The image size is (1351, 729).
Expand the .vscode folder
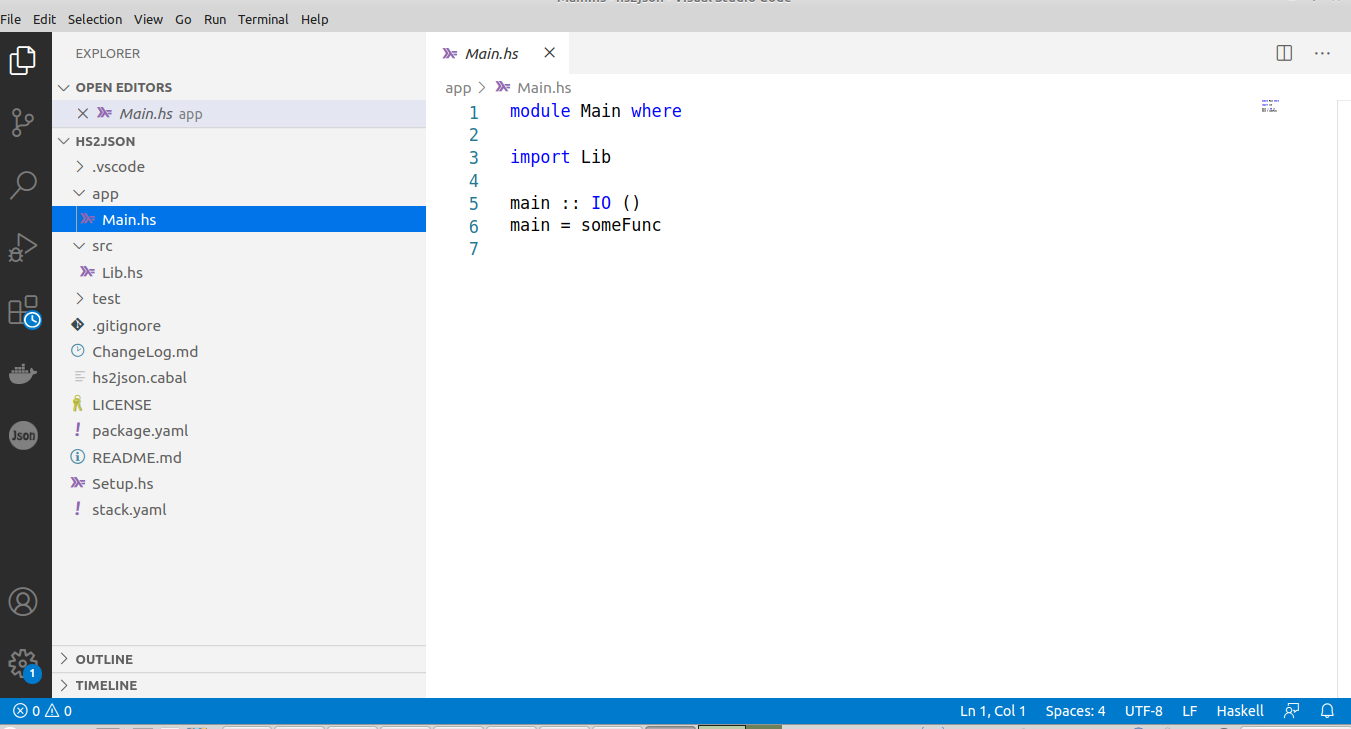(239, 167)
